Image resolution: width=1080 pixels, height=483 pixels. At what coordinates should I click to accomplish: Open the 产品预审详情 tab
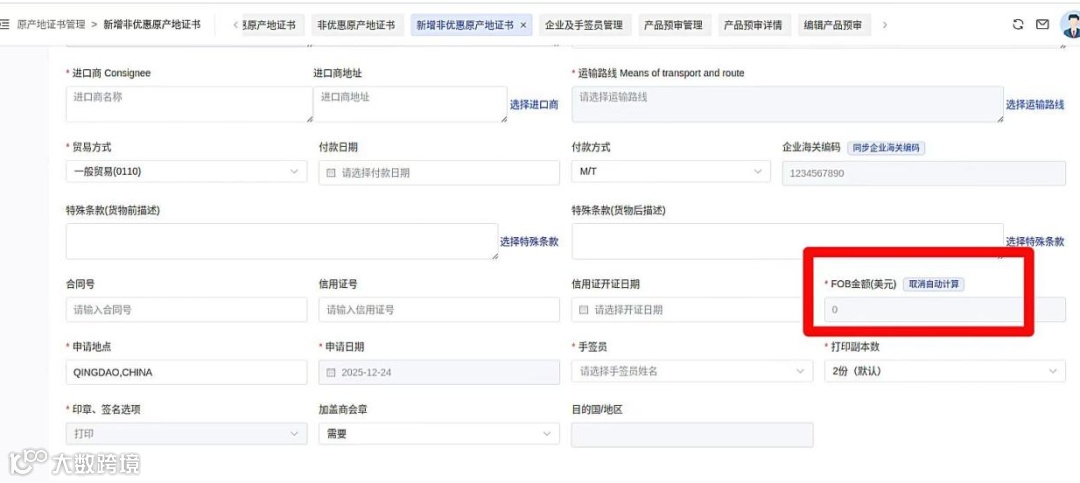(x=753, y=25)
